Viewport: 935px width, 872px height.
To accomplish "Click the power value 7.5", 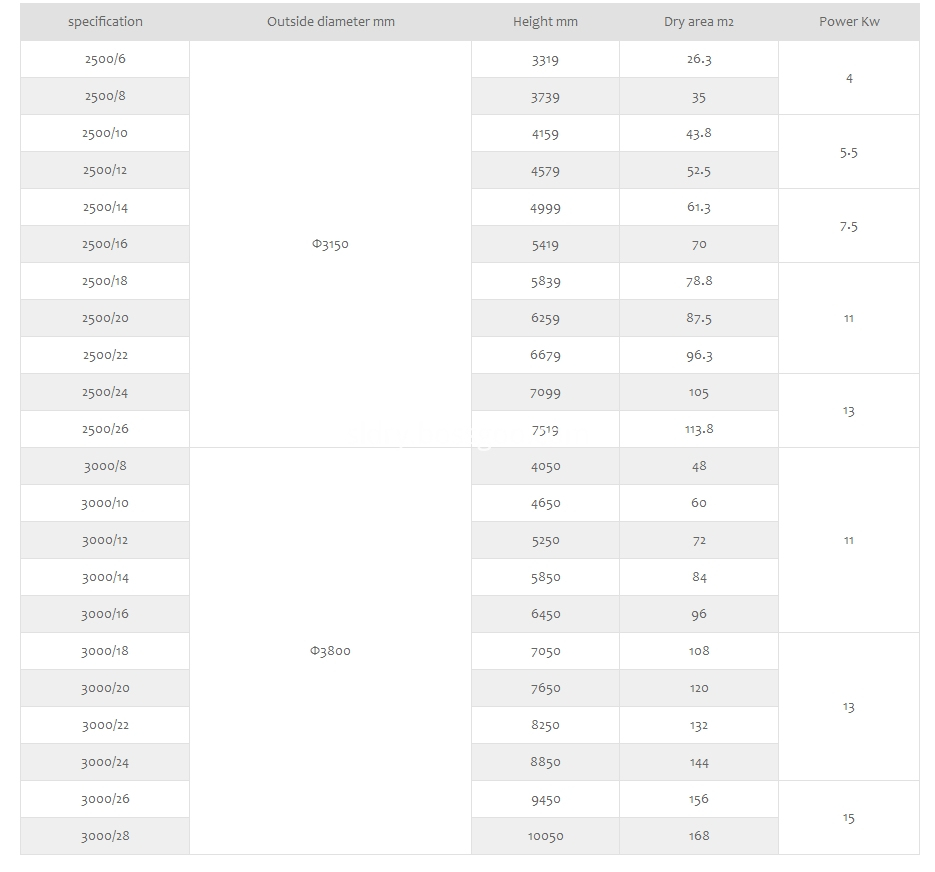I will (849, 226).
